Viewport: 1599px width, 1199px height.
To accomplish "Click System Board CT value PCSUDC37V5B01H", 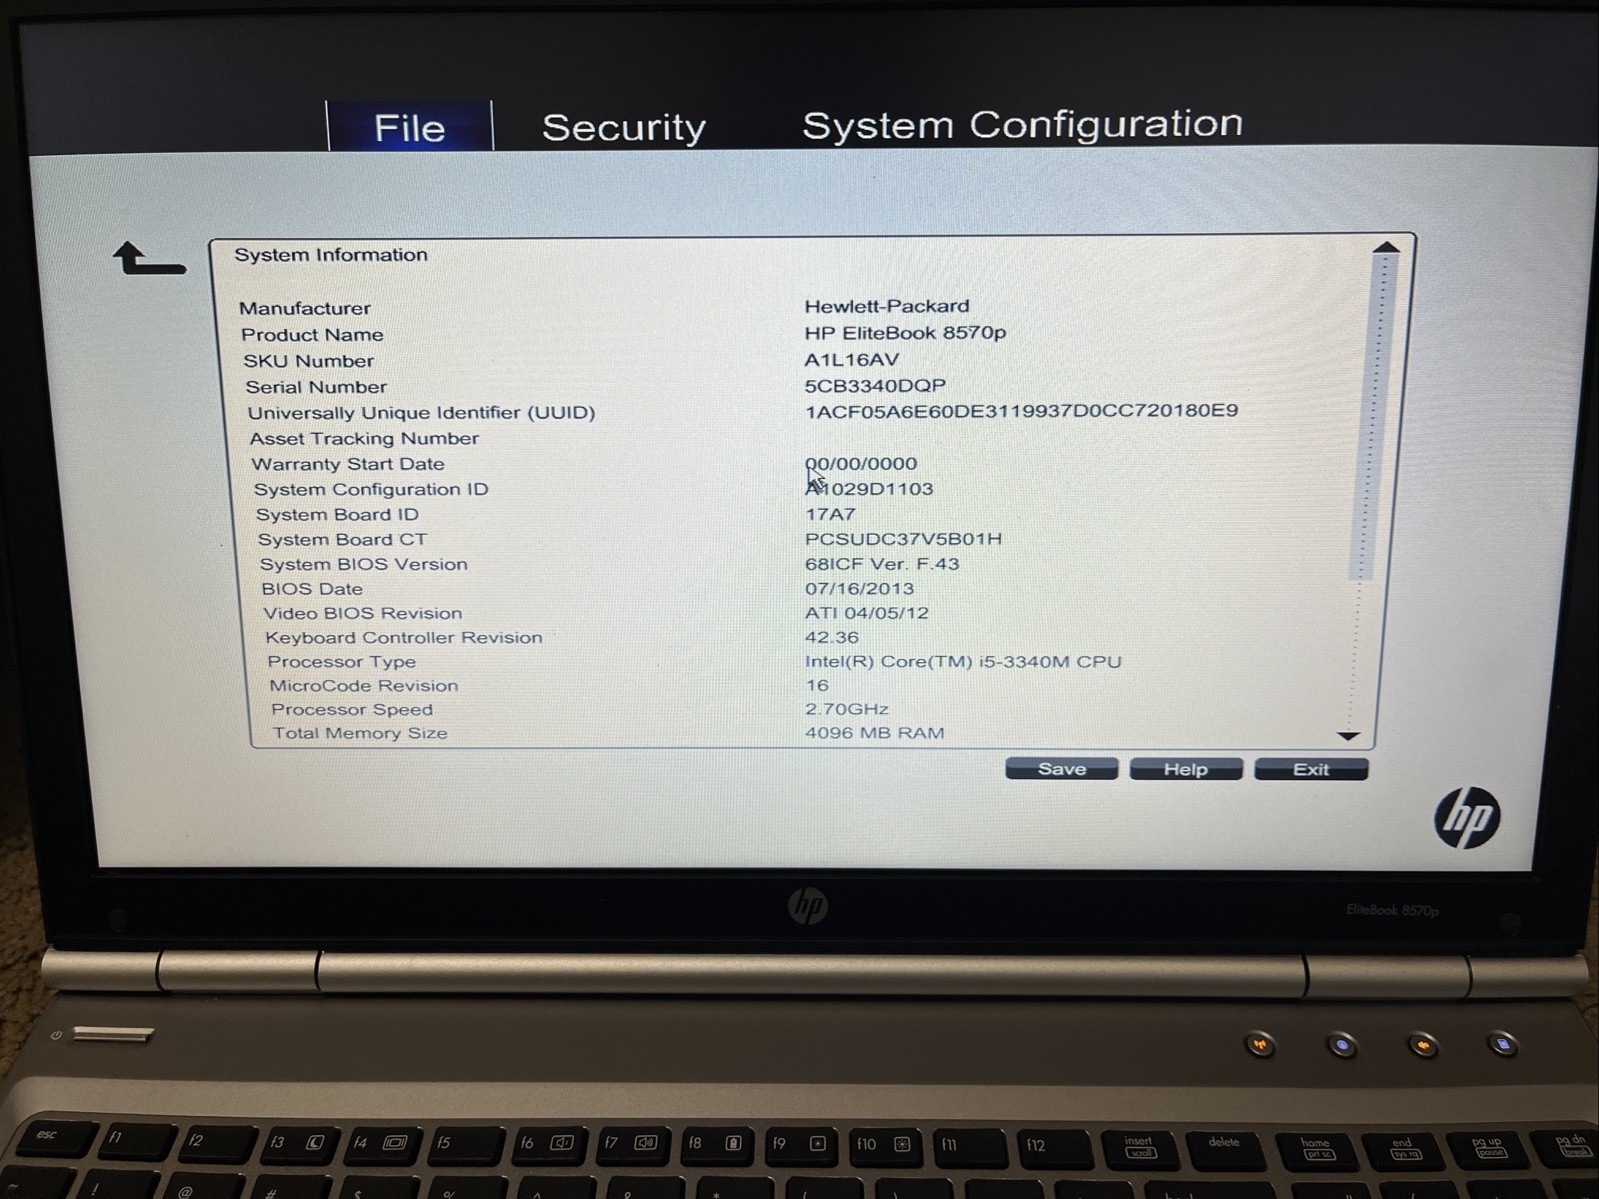I will click(903, 539).
